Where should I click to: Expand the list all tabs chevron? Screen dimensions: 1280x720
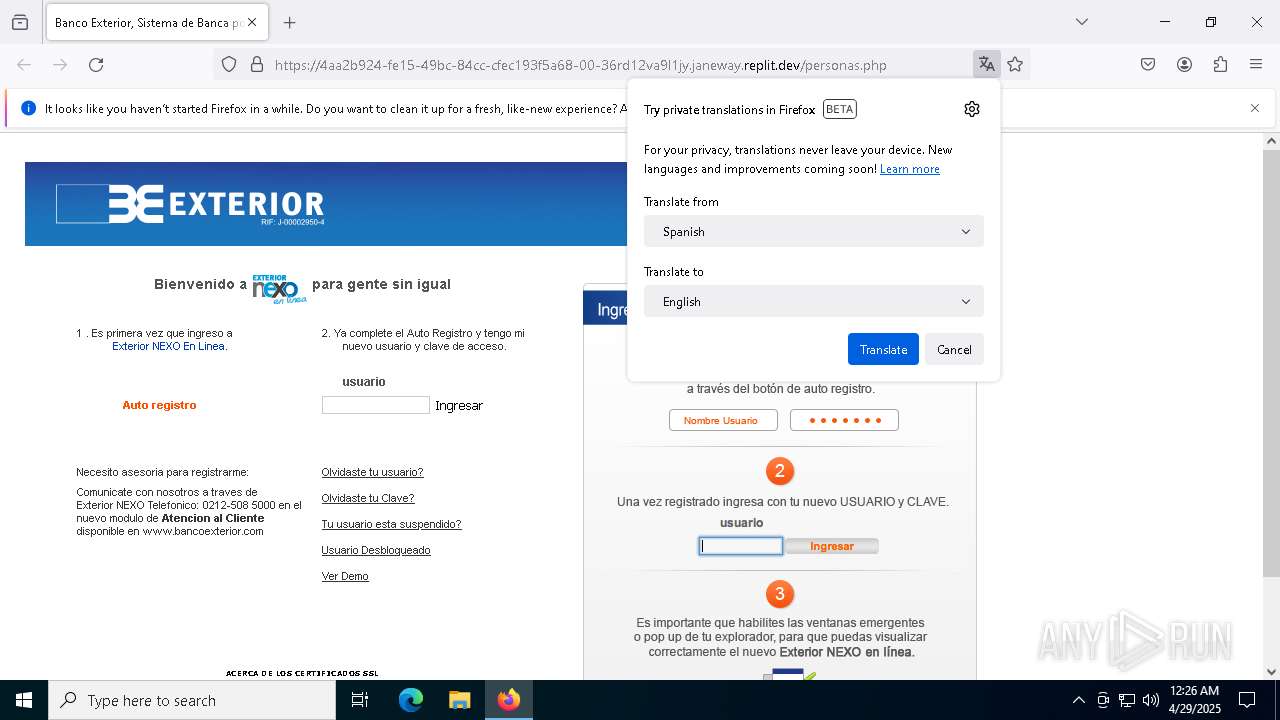(1082, 22)
